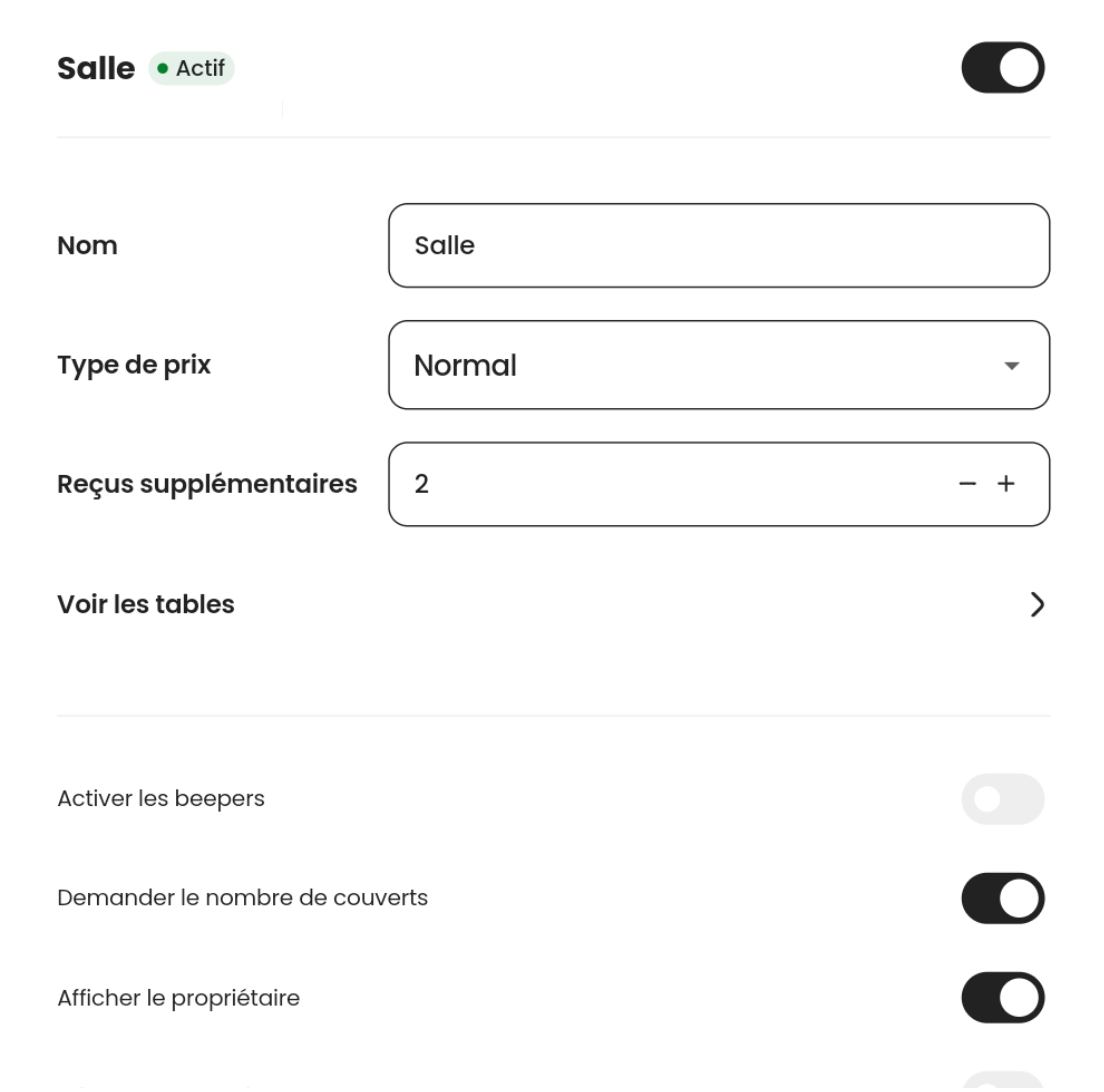Viewport: 1104px width, 1092px height.
Task: Click the Nom field label
Action: [x=88, y=245]
